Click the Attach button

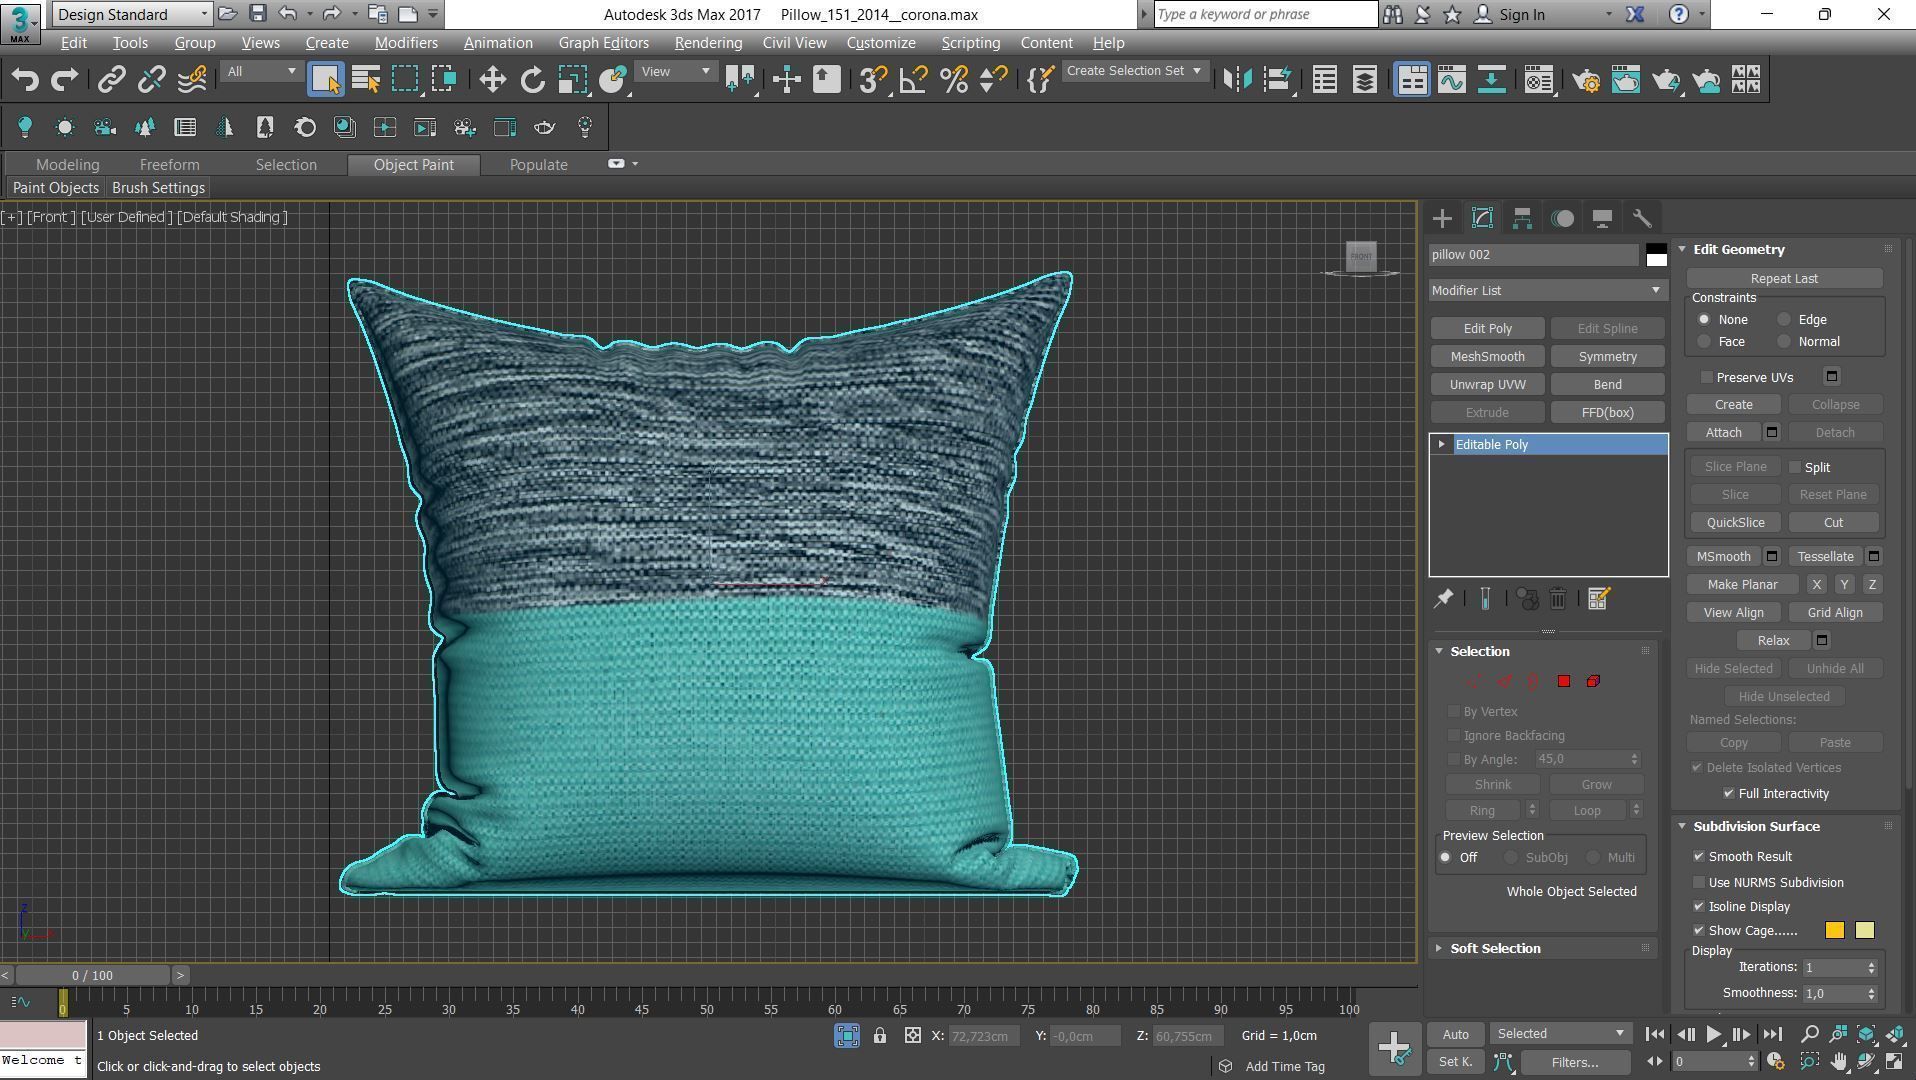(1723, 432)
